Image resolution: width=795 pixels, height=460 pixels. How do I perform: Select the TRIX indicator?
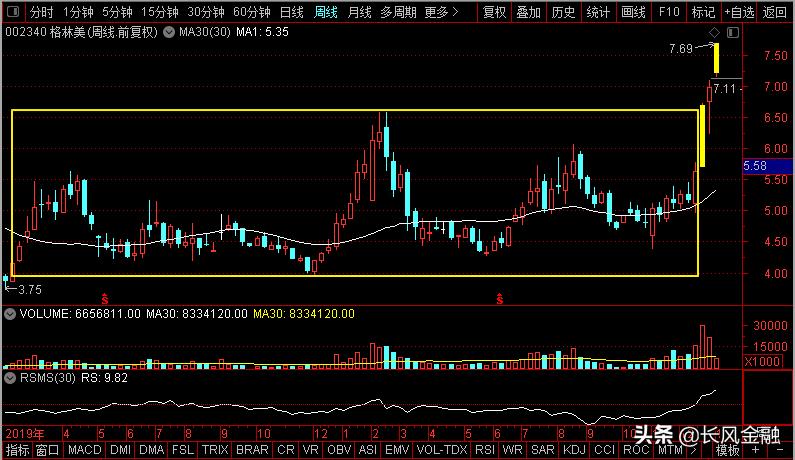pyautogui.click(x=215, y=450)
